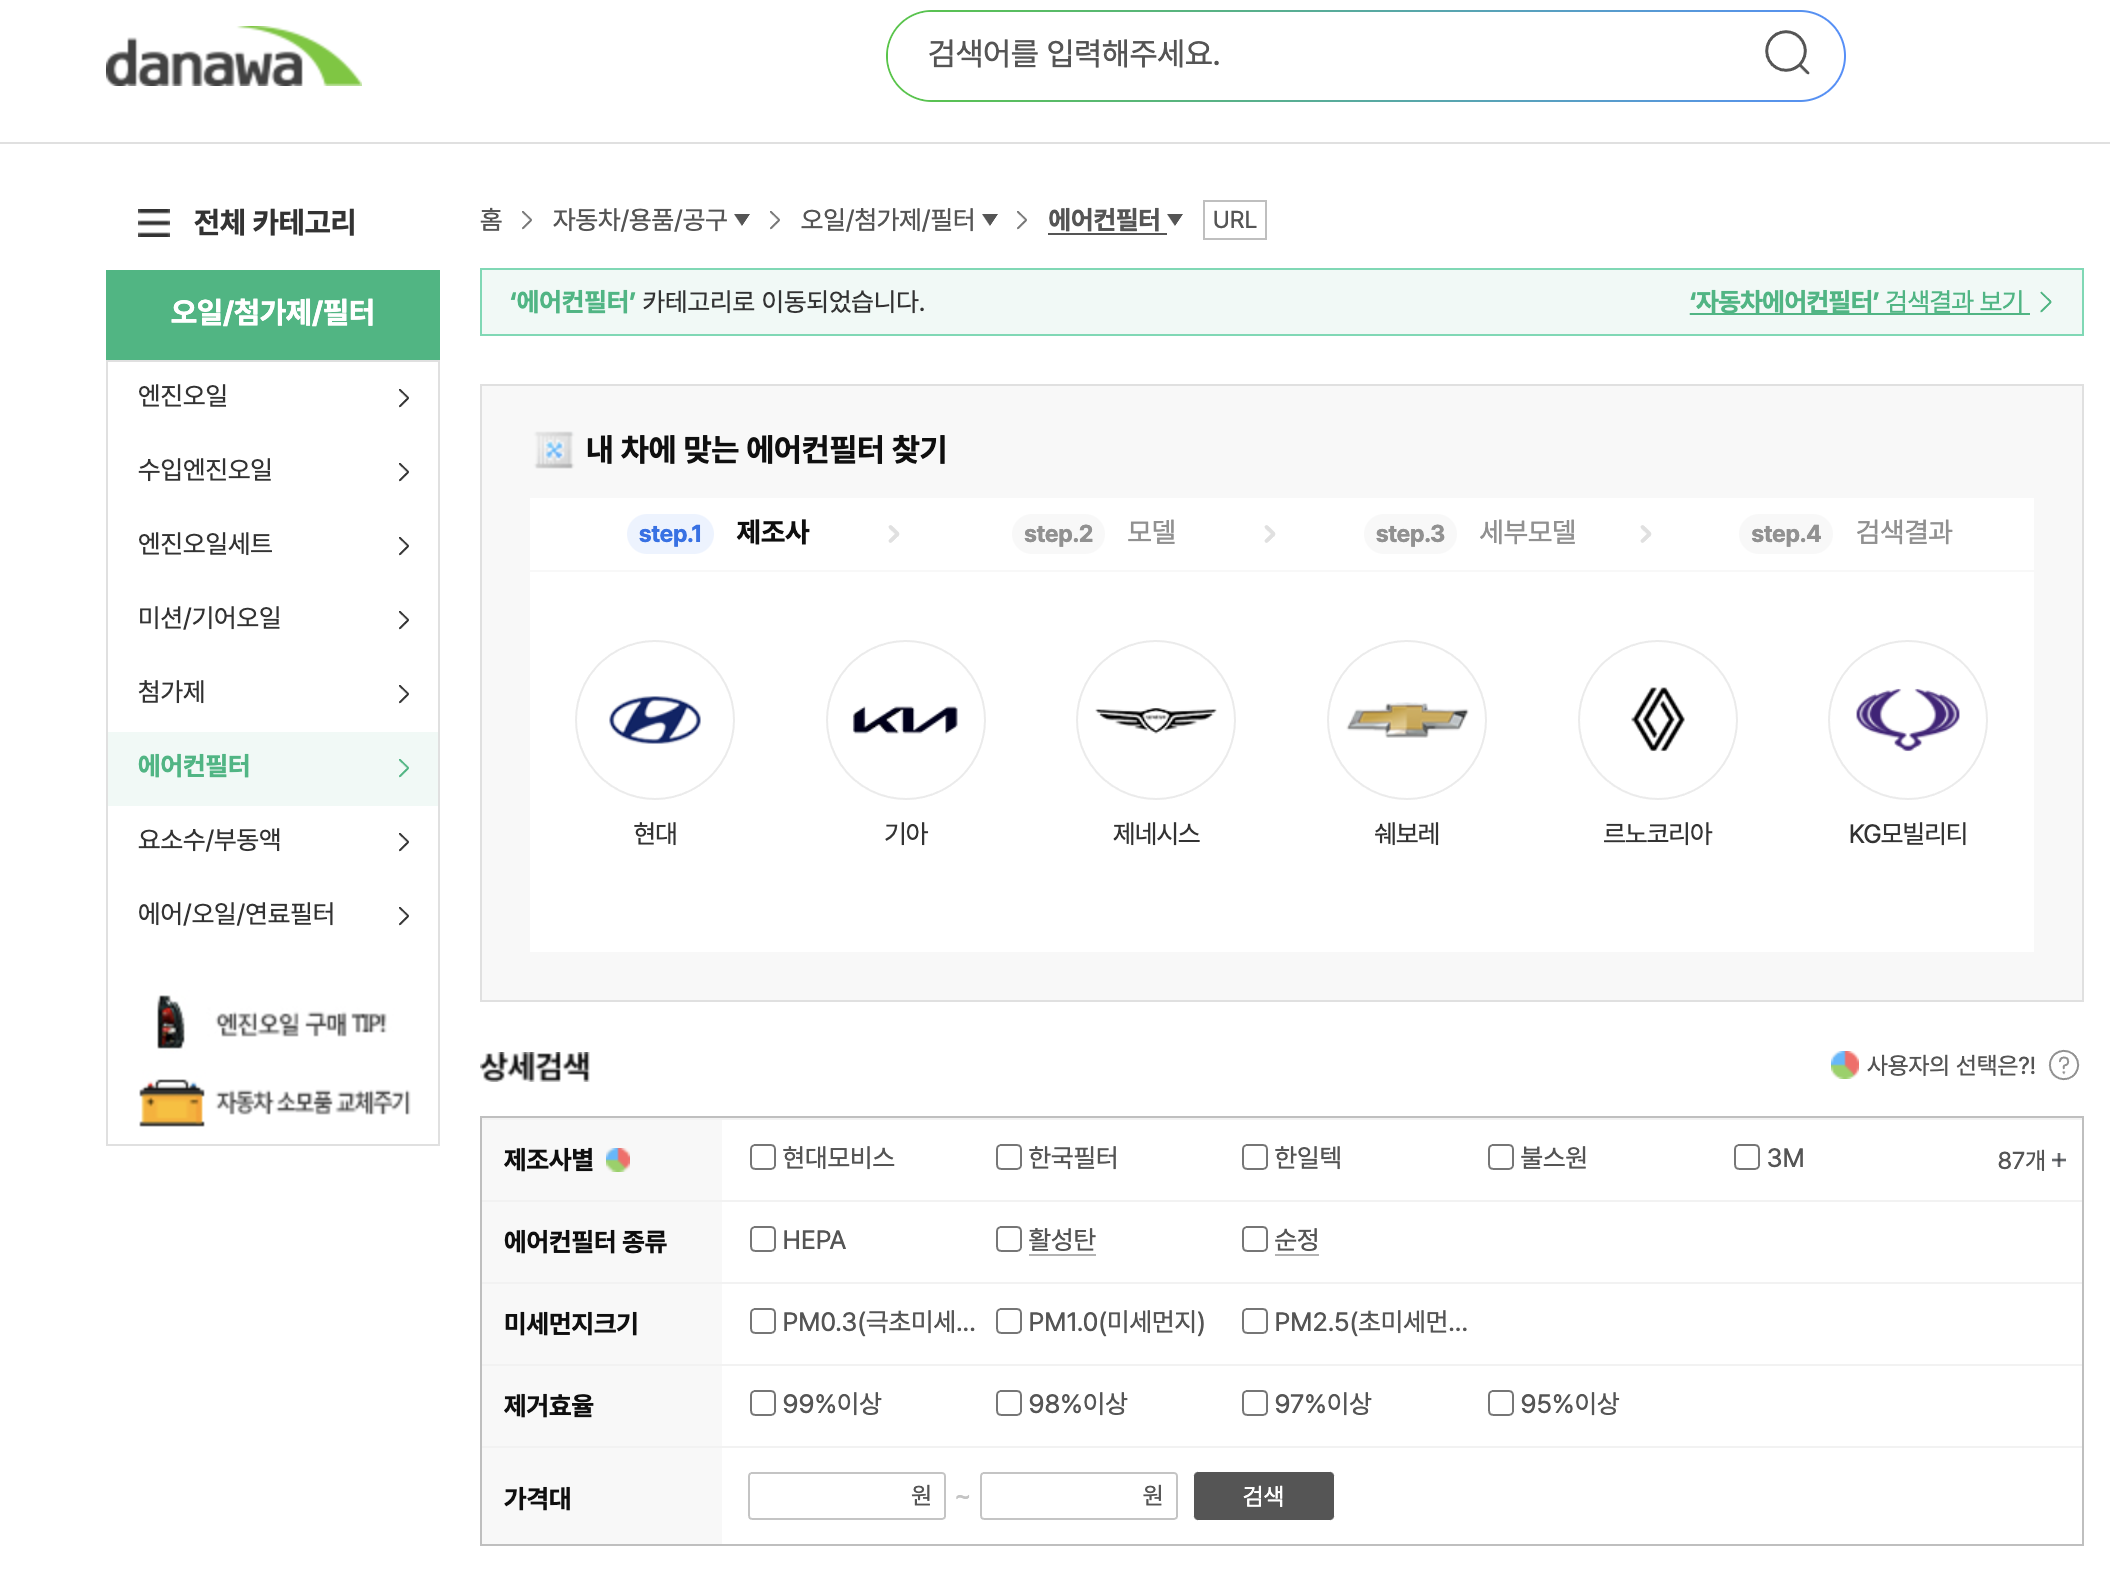This screenshot has height=1574, width=2110.
Task: Choose the Genesis winged logo
Action: click(1156, 720)
